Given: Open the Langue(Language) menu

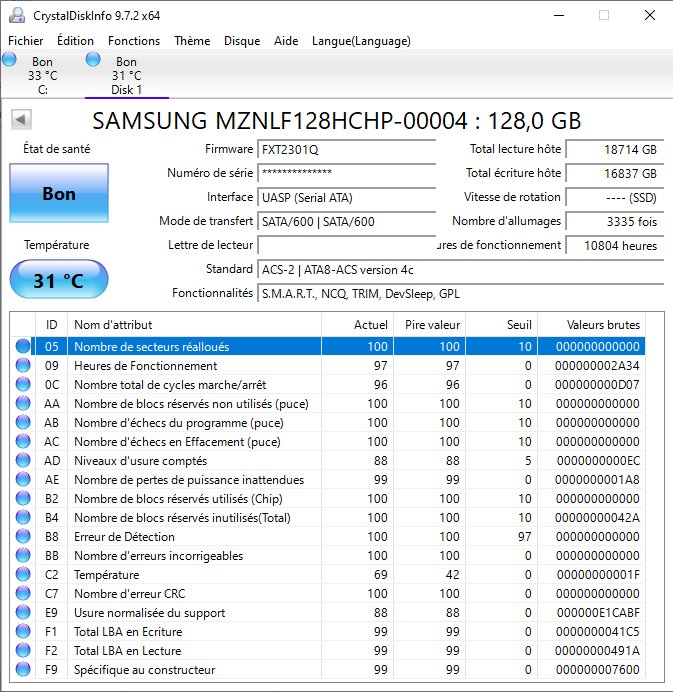Looking at the screenshot, I should tap(361, 41).
